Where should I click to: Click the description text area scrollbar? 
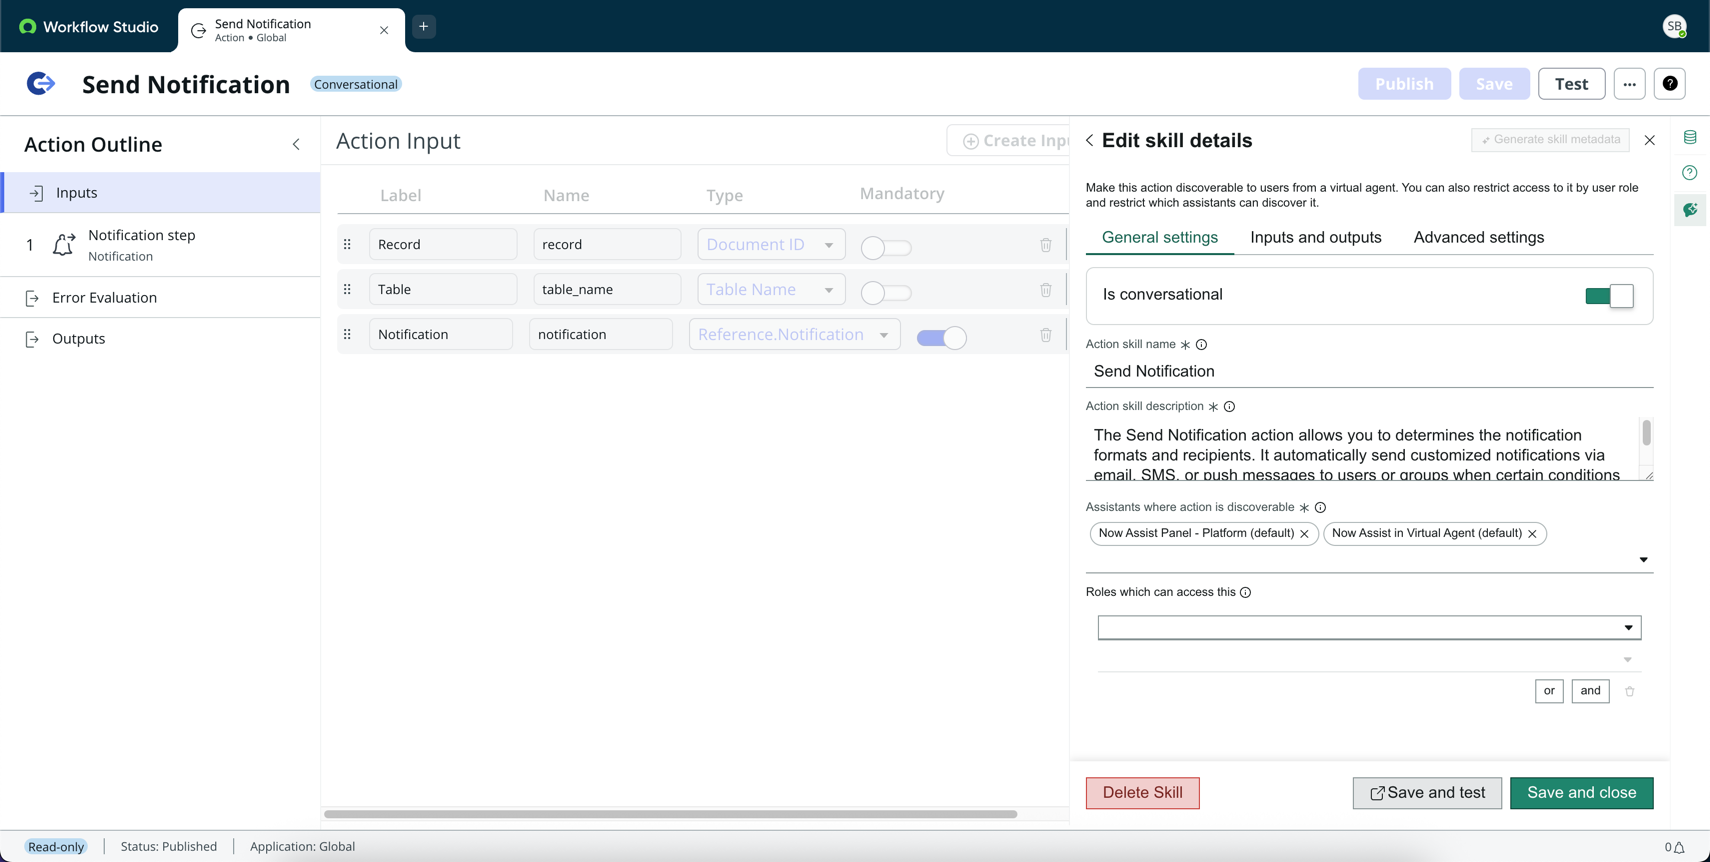tap(1646, 433)
